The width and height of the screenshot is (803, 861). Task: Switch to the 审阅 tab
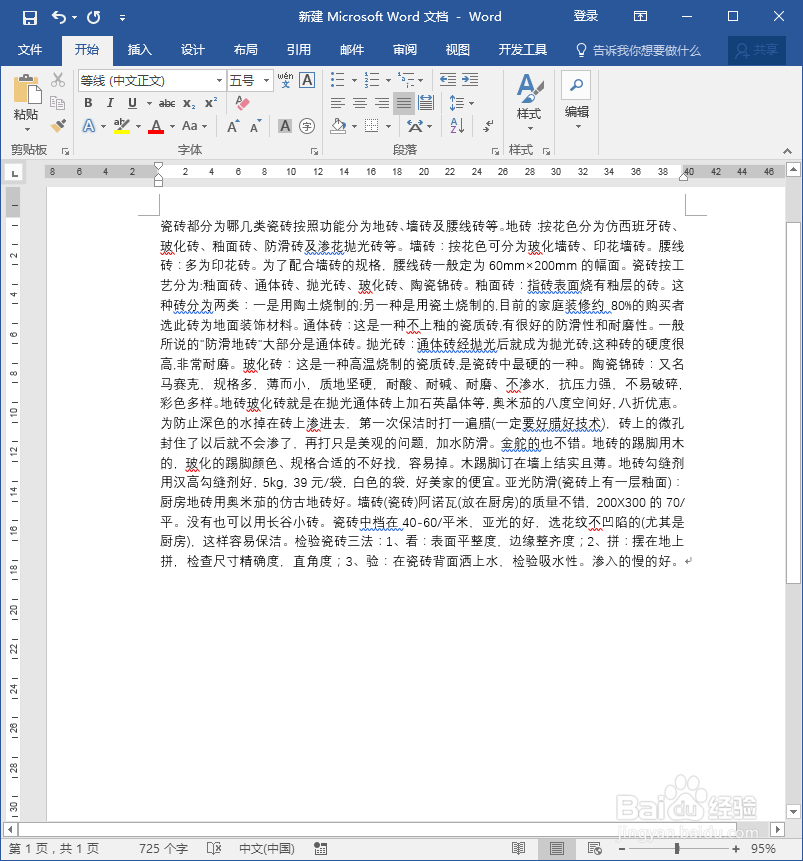405,50
